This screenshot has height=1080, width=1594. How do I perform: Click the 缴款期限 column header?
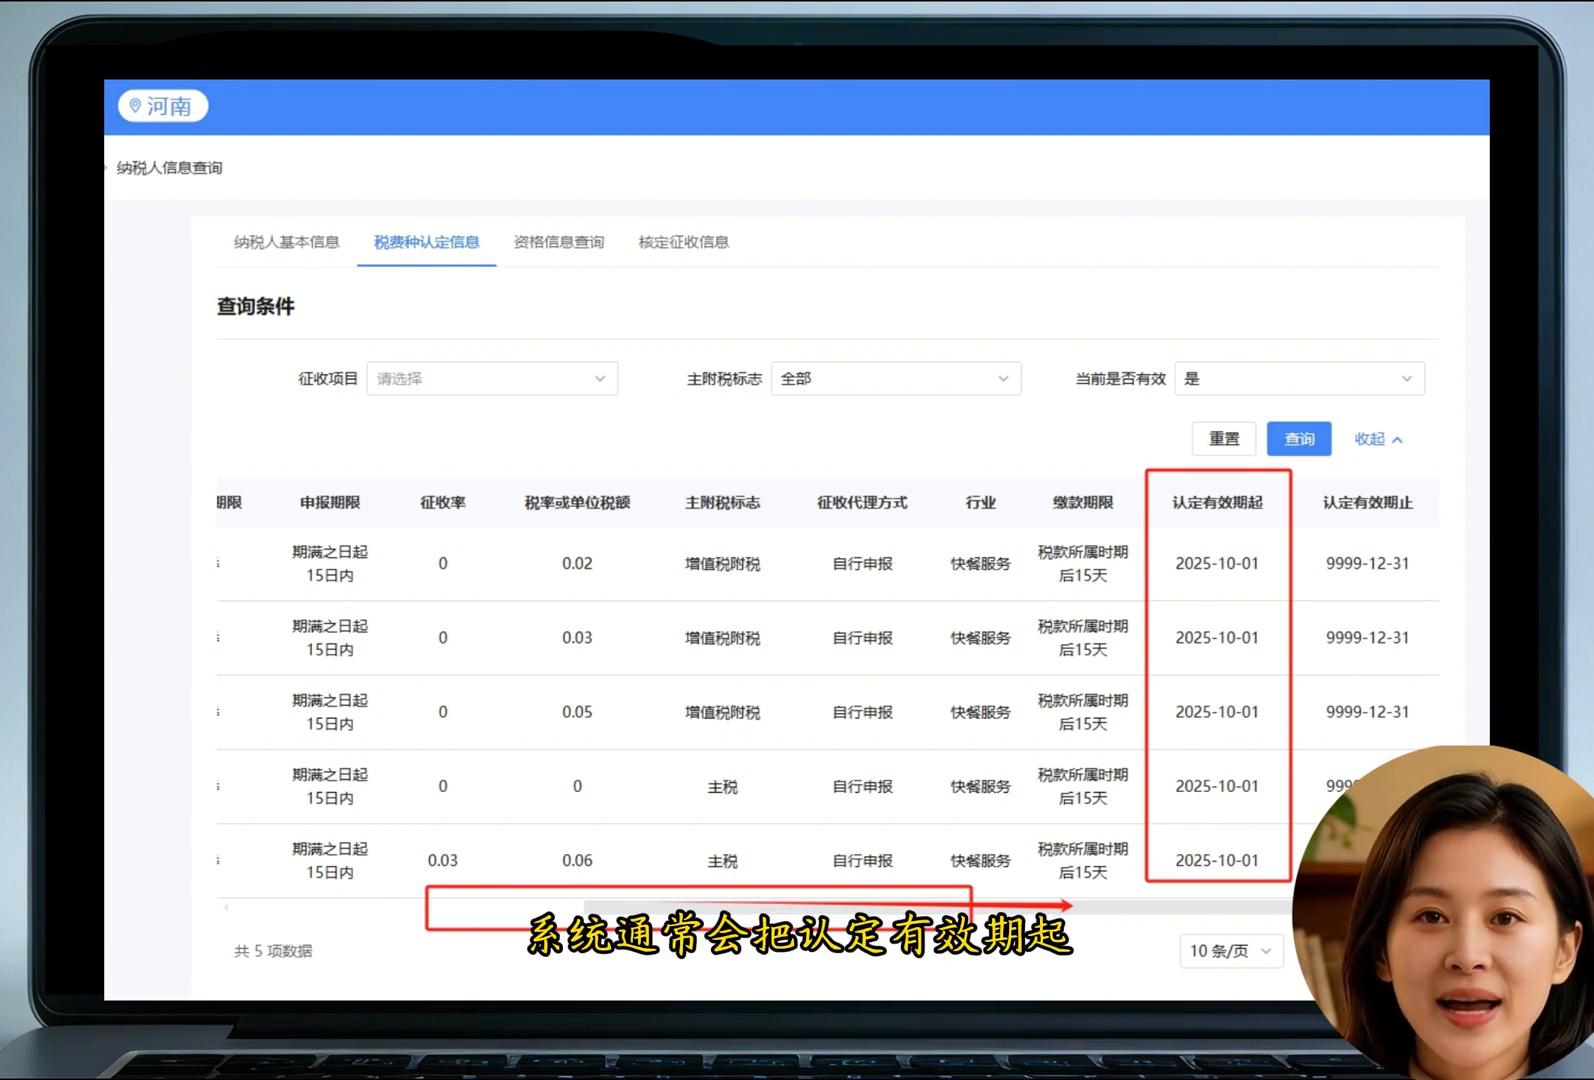coord(1083,503)
